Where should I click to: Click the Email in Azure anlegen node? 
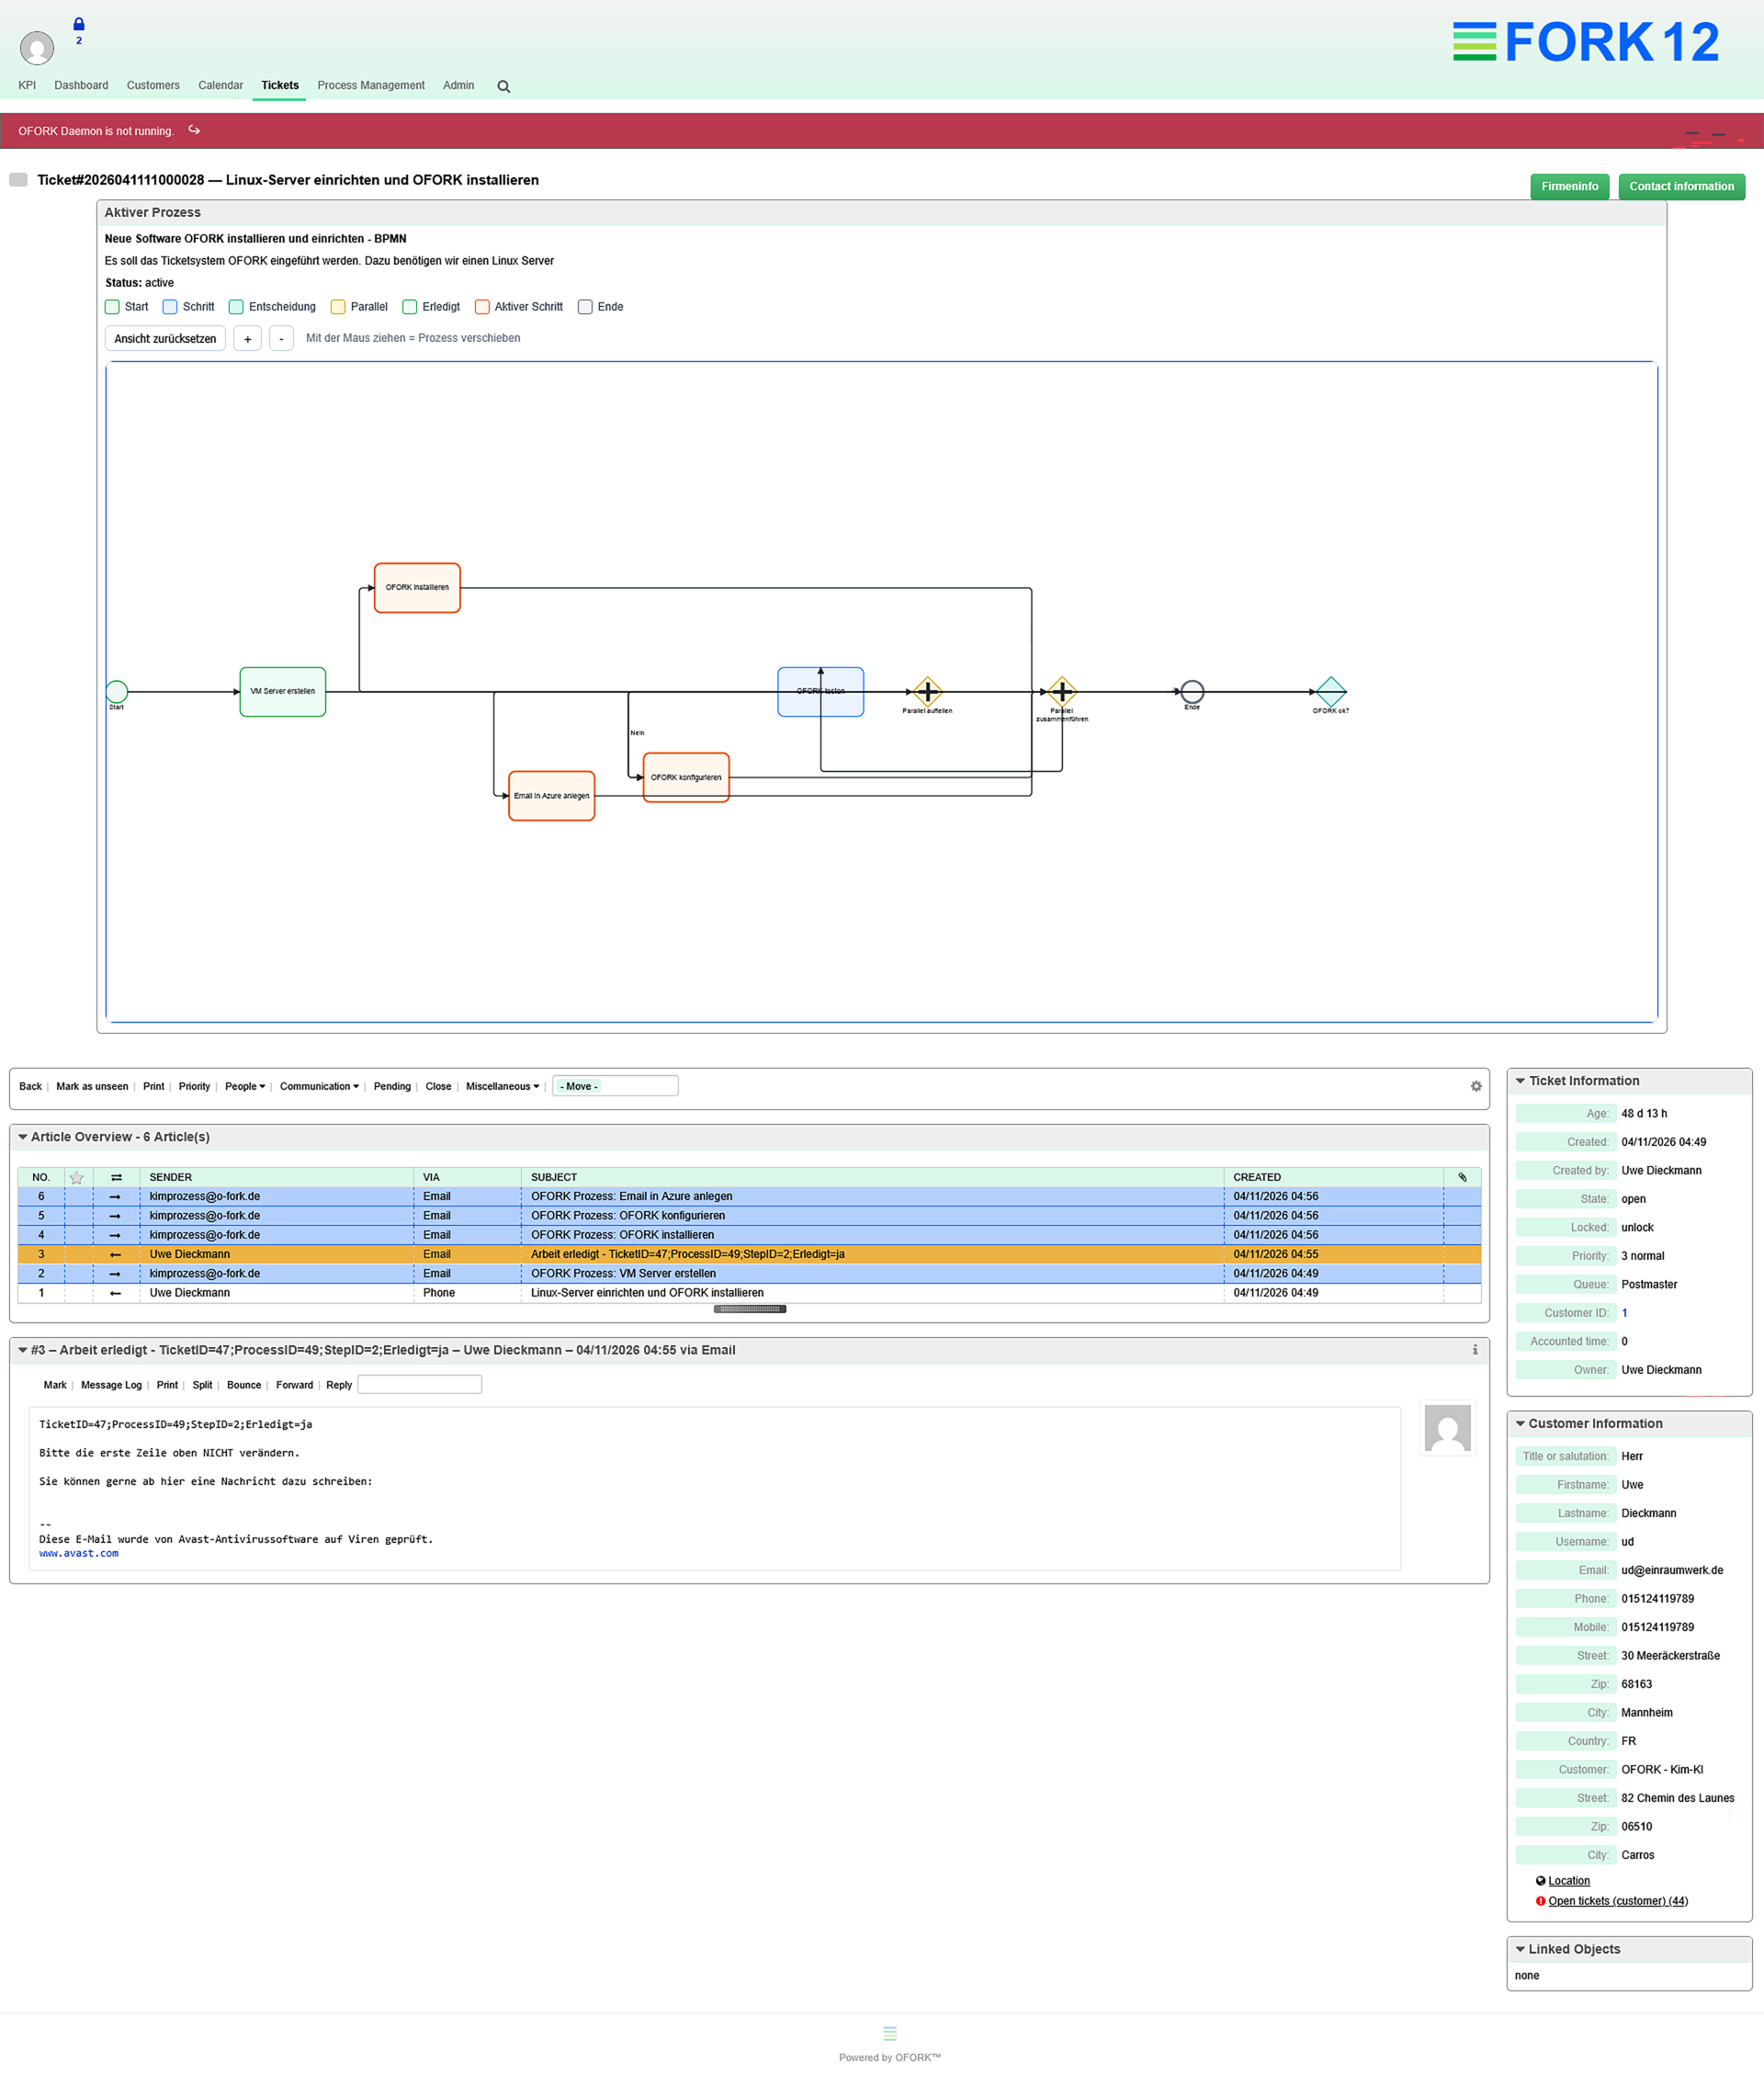pos(552,796)
